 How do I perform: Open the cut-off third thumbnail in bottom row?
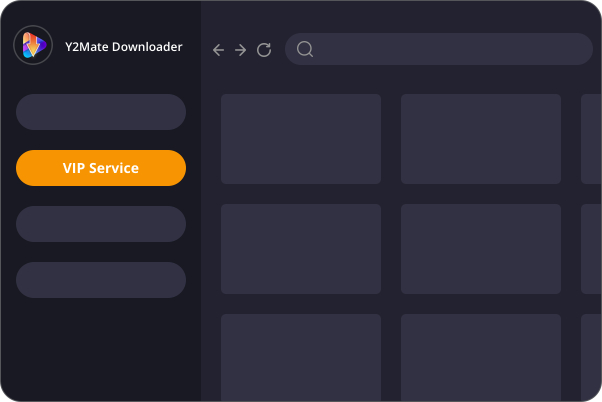(591, 357)
